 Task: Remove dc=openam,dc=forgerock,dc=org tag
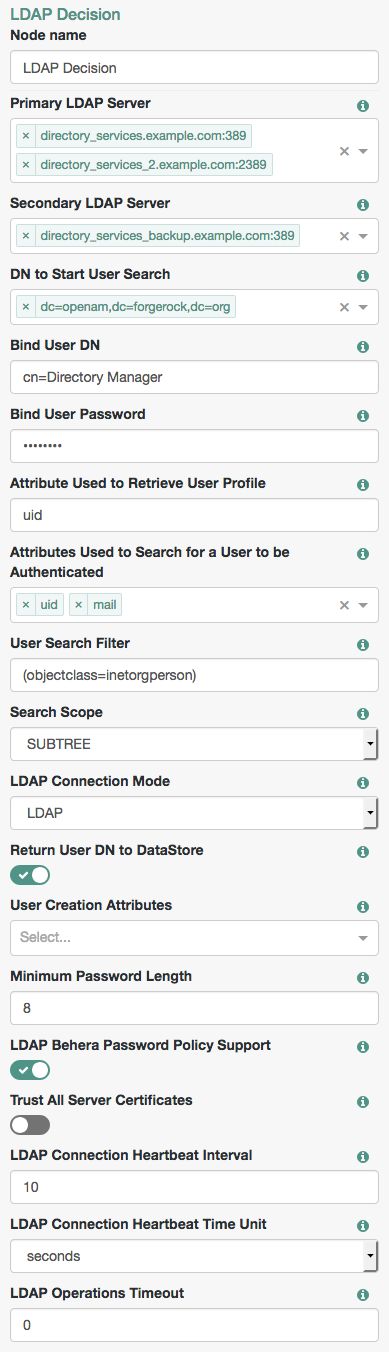26,307
